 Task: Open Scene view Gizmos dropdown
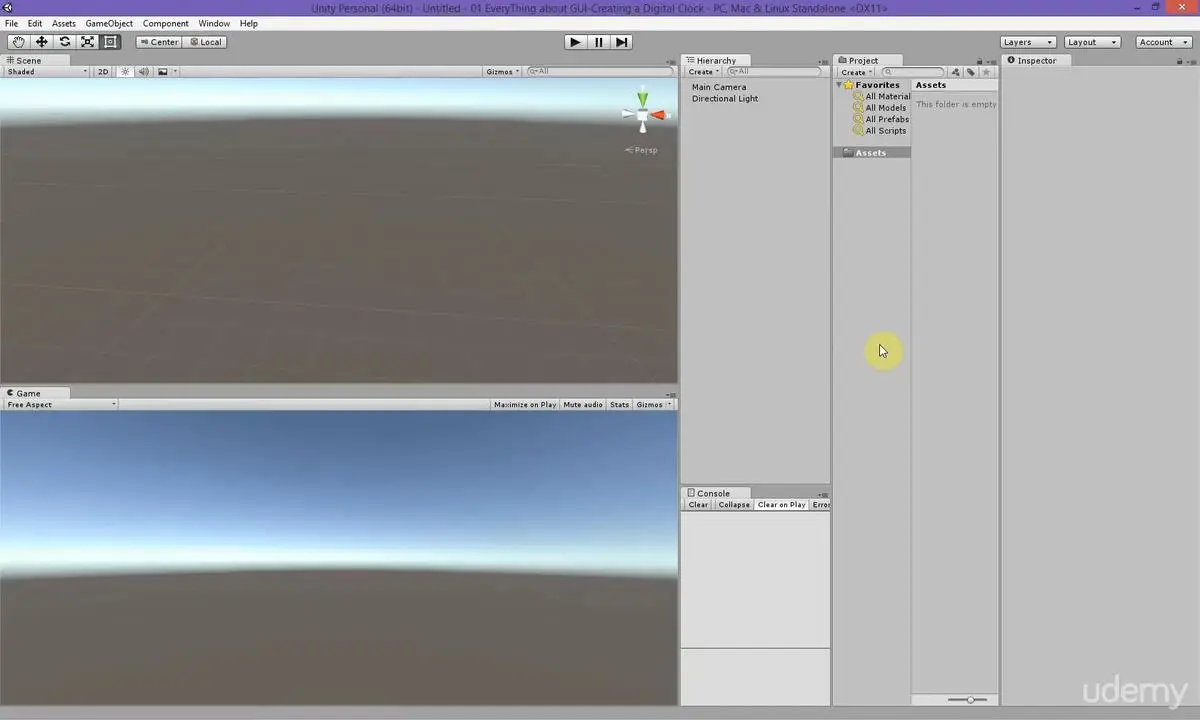502,72
